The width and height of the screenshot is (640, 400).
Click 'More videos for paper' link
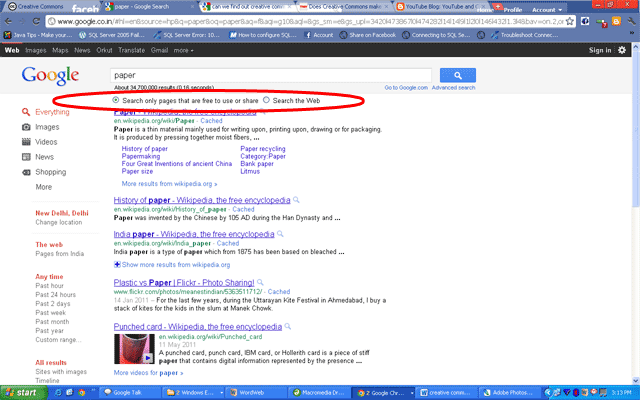coord(148,373)
